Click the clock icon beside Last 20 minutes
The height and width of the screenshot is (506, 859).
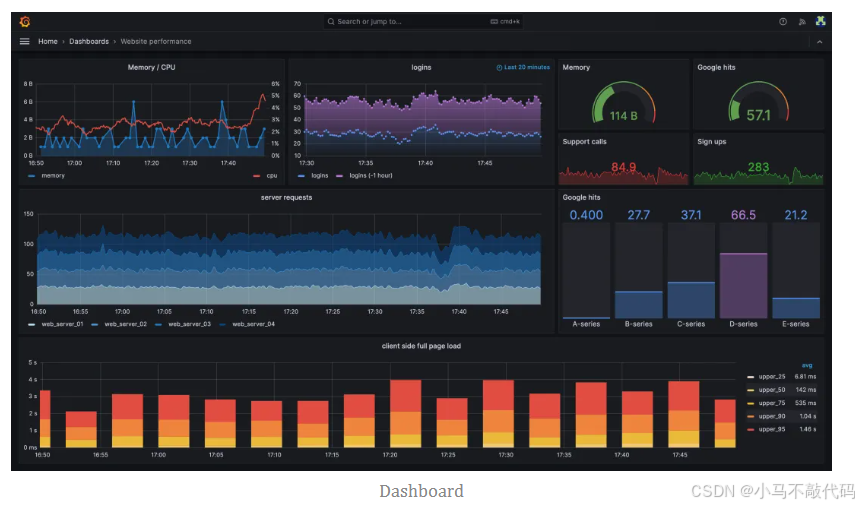[499, 67]
